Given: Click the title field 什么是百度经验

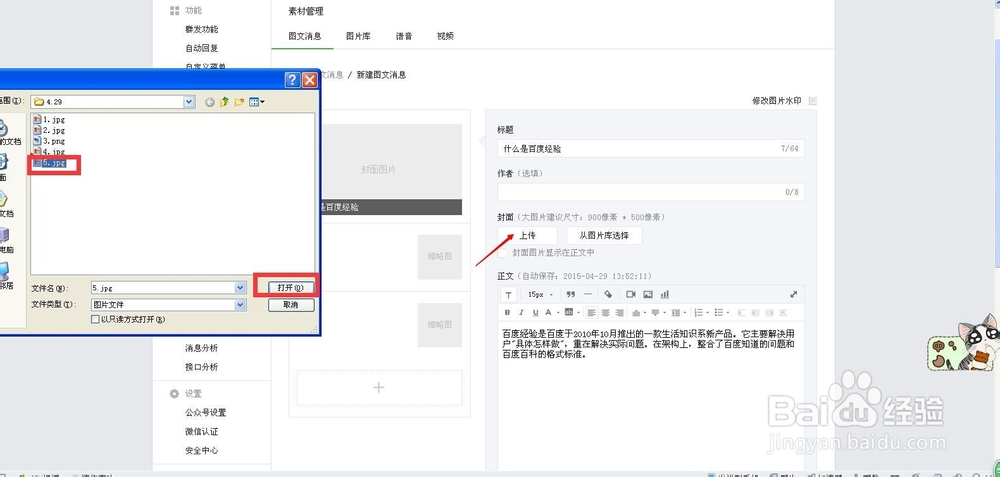Looking at the screenshot, I should click(x=651, y=149).
